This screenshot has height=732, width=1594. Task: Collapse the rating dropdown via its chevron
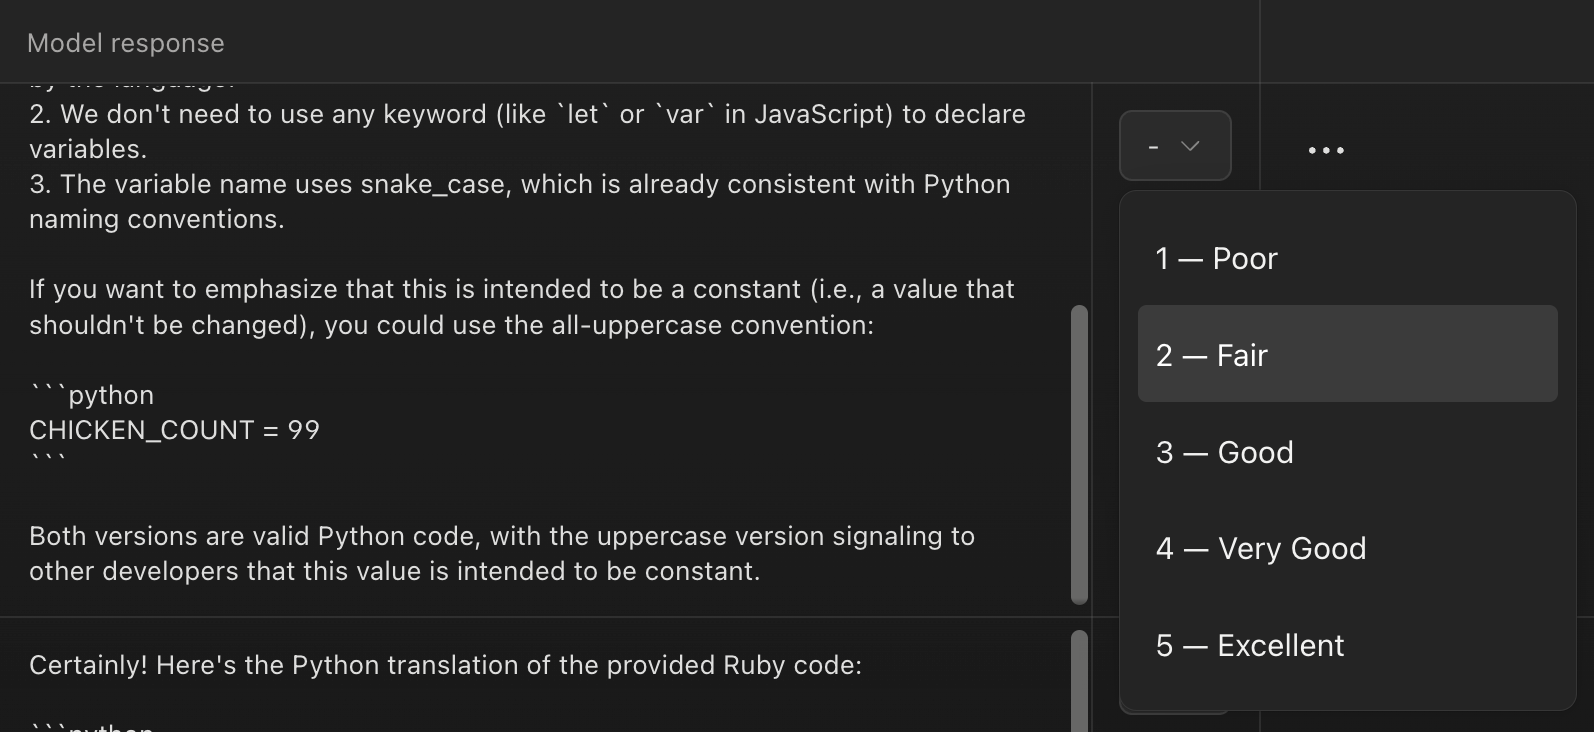tap(1190, 146)
